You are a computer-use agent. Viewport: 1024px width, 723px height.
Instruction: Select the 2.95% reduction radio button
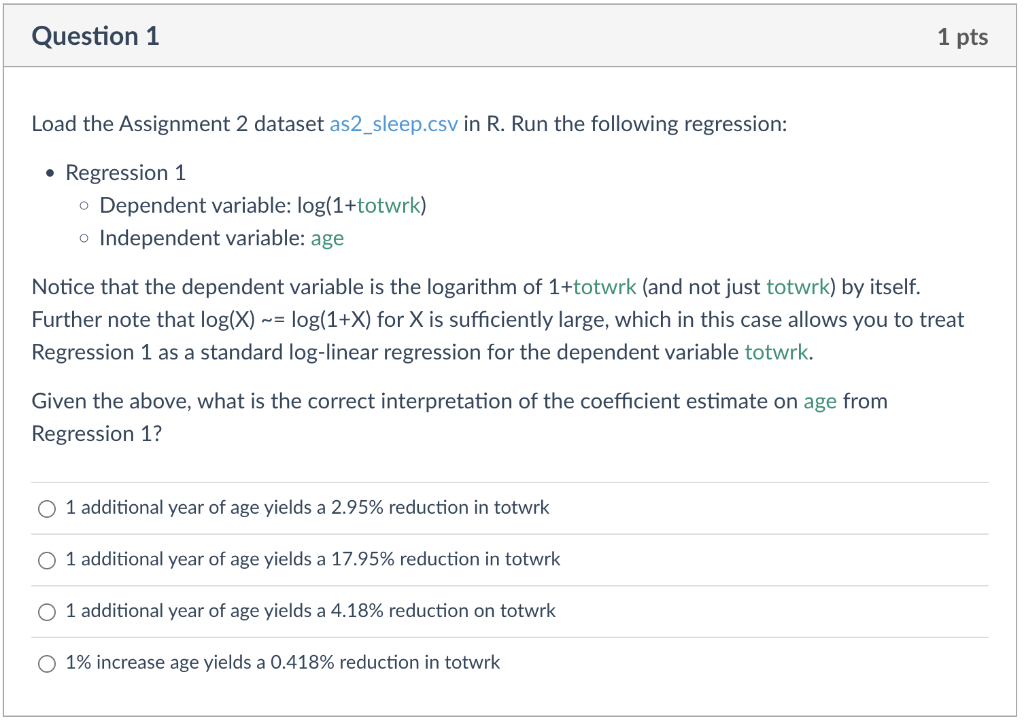(x=47, y=509)
